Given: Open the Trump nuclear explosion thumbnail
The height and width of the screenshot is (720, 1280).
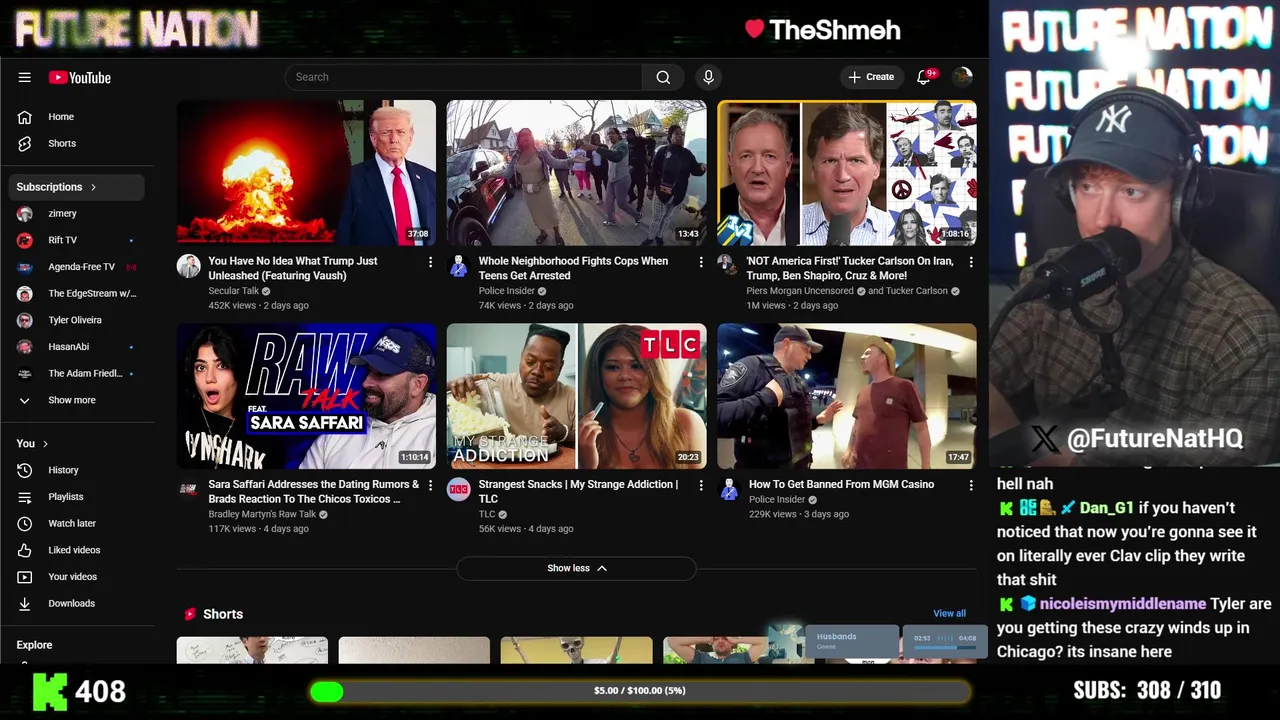Looking at the screenshot, I should (x=306, y=172).
